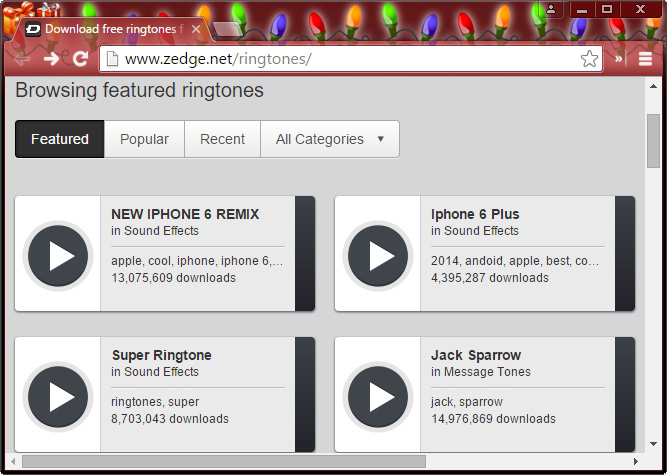The image size is (667, 475).
Task: Click the '2014, andoid, apple, best' tags
Action: point(515,261)
